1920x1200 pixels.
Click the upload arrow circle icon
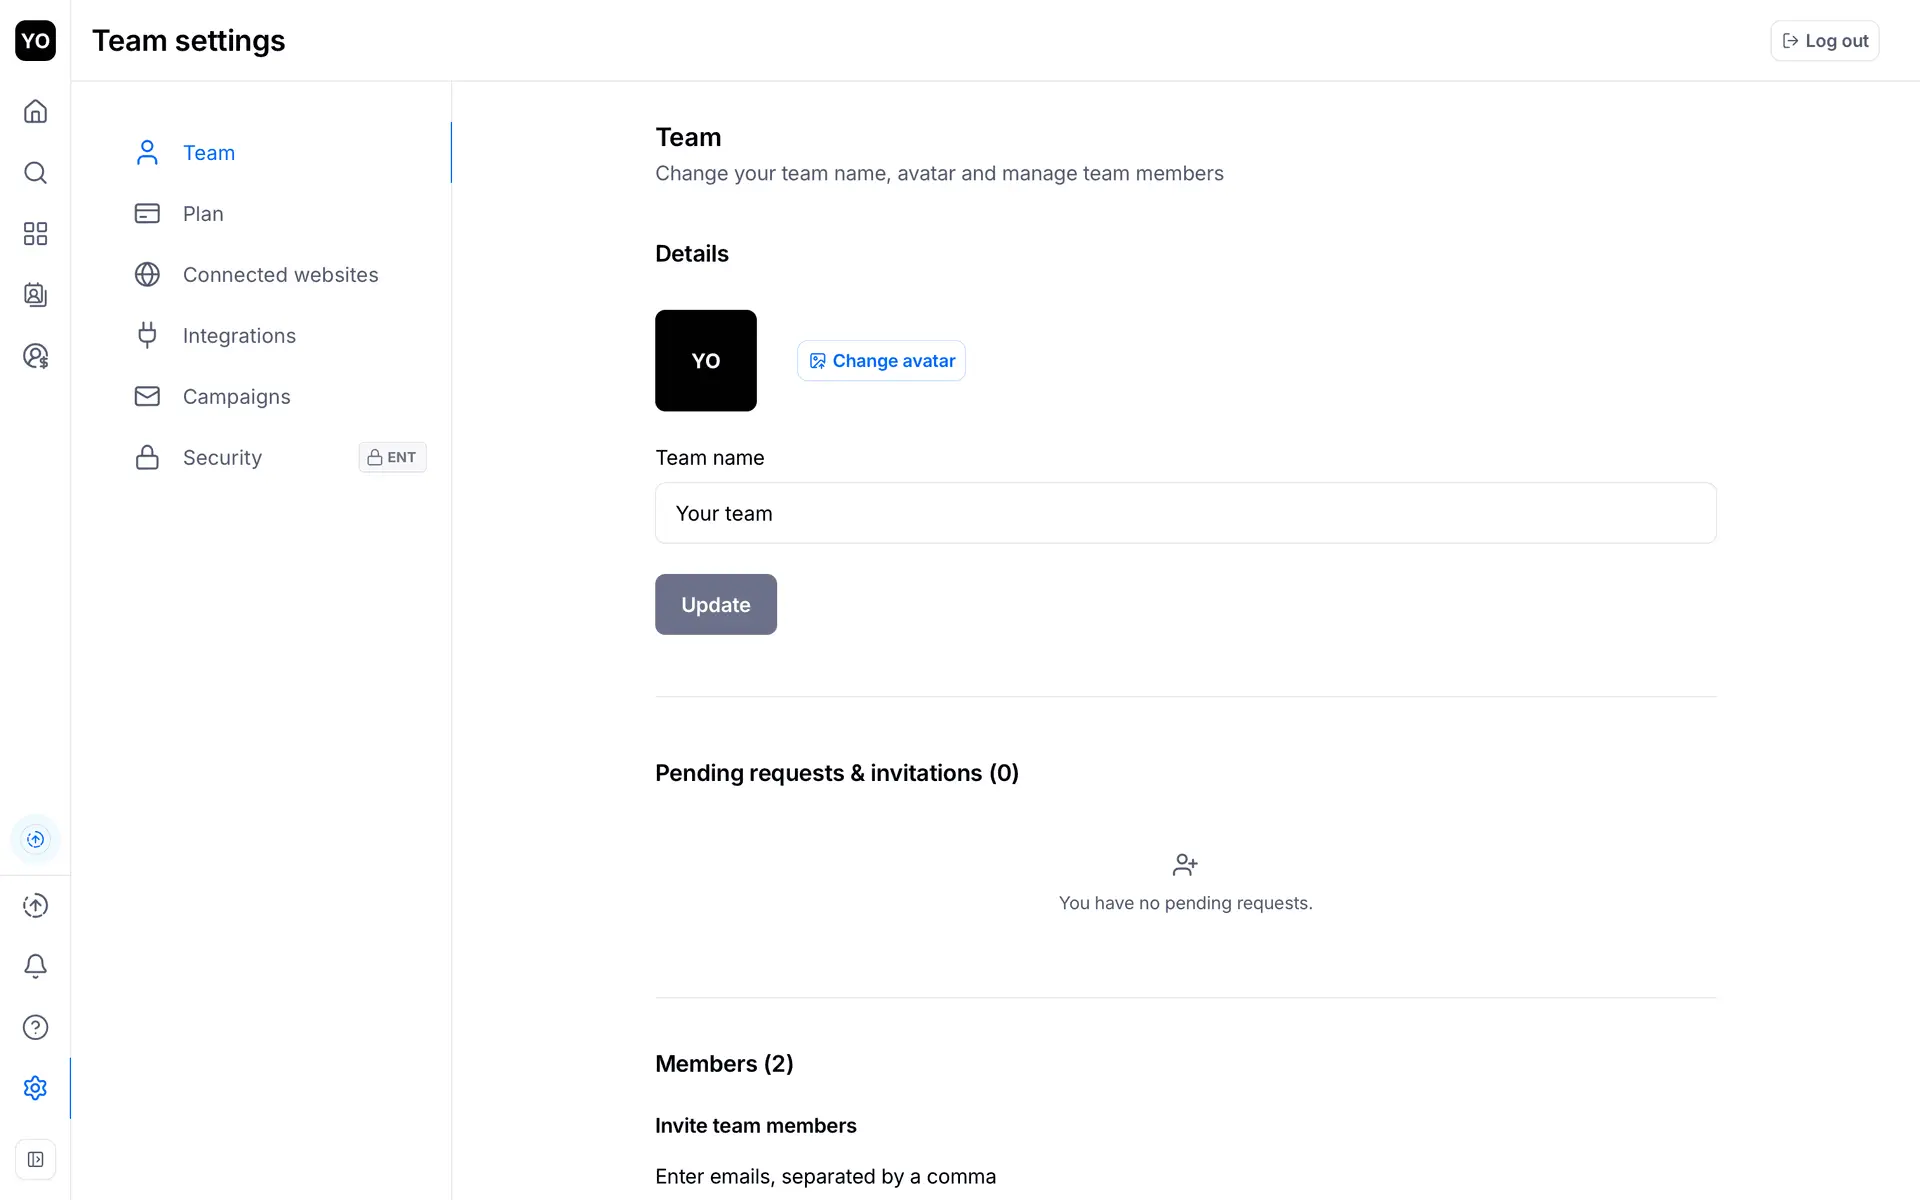[35, 905]
